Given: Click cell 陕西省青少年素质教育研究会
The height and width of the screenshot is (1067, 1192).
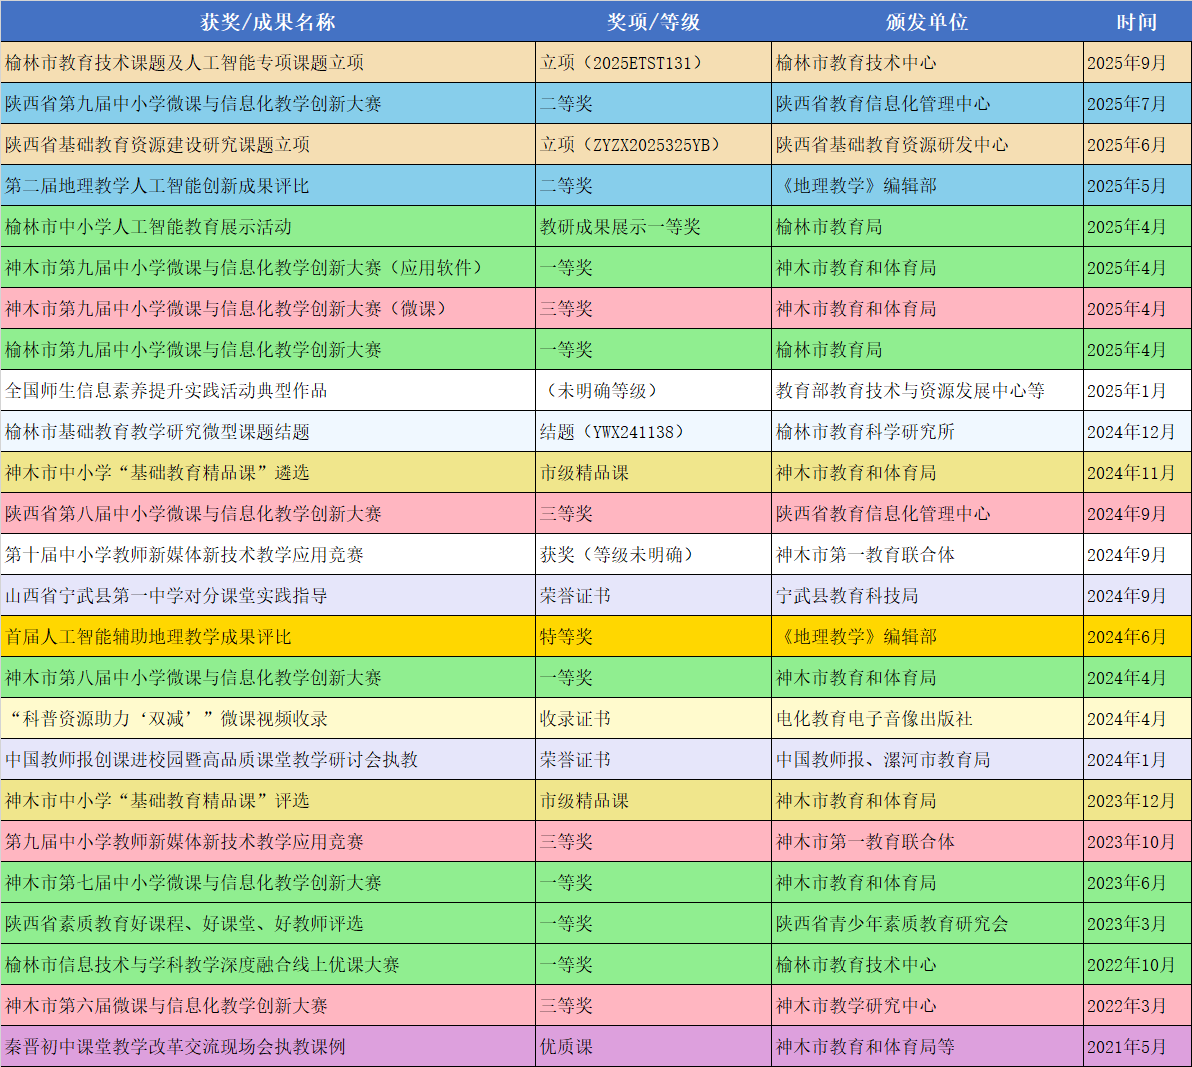Looking at the screenshot, I should pyautogui.click(x=927, y=924).
